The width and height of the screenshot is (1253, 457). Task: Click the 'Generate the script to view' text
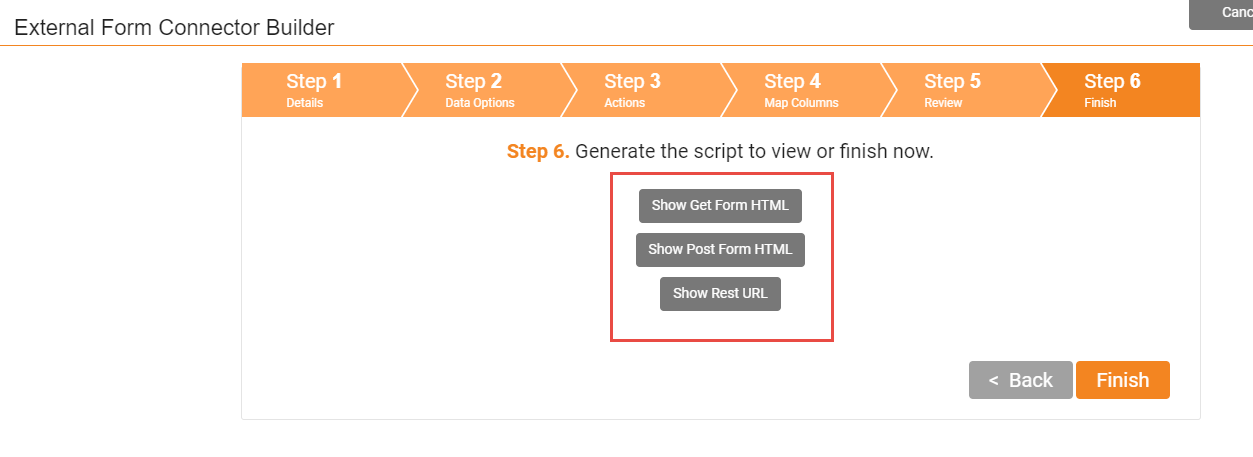pyautogui.click(x=697, y=152)
